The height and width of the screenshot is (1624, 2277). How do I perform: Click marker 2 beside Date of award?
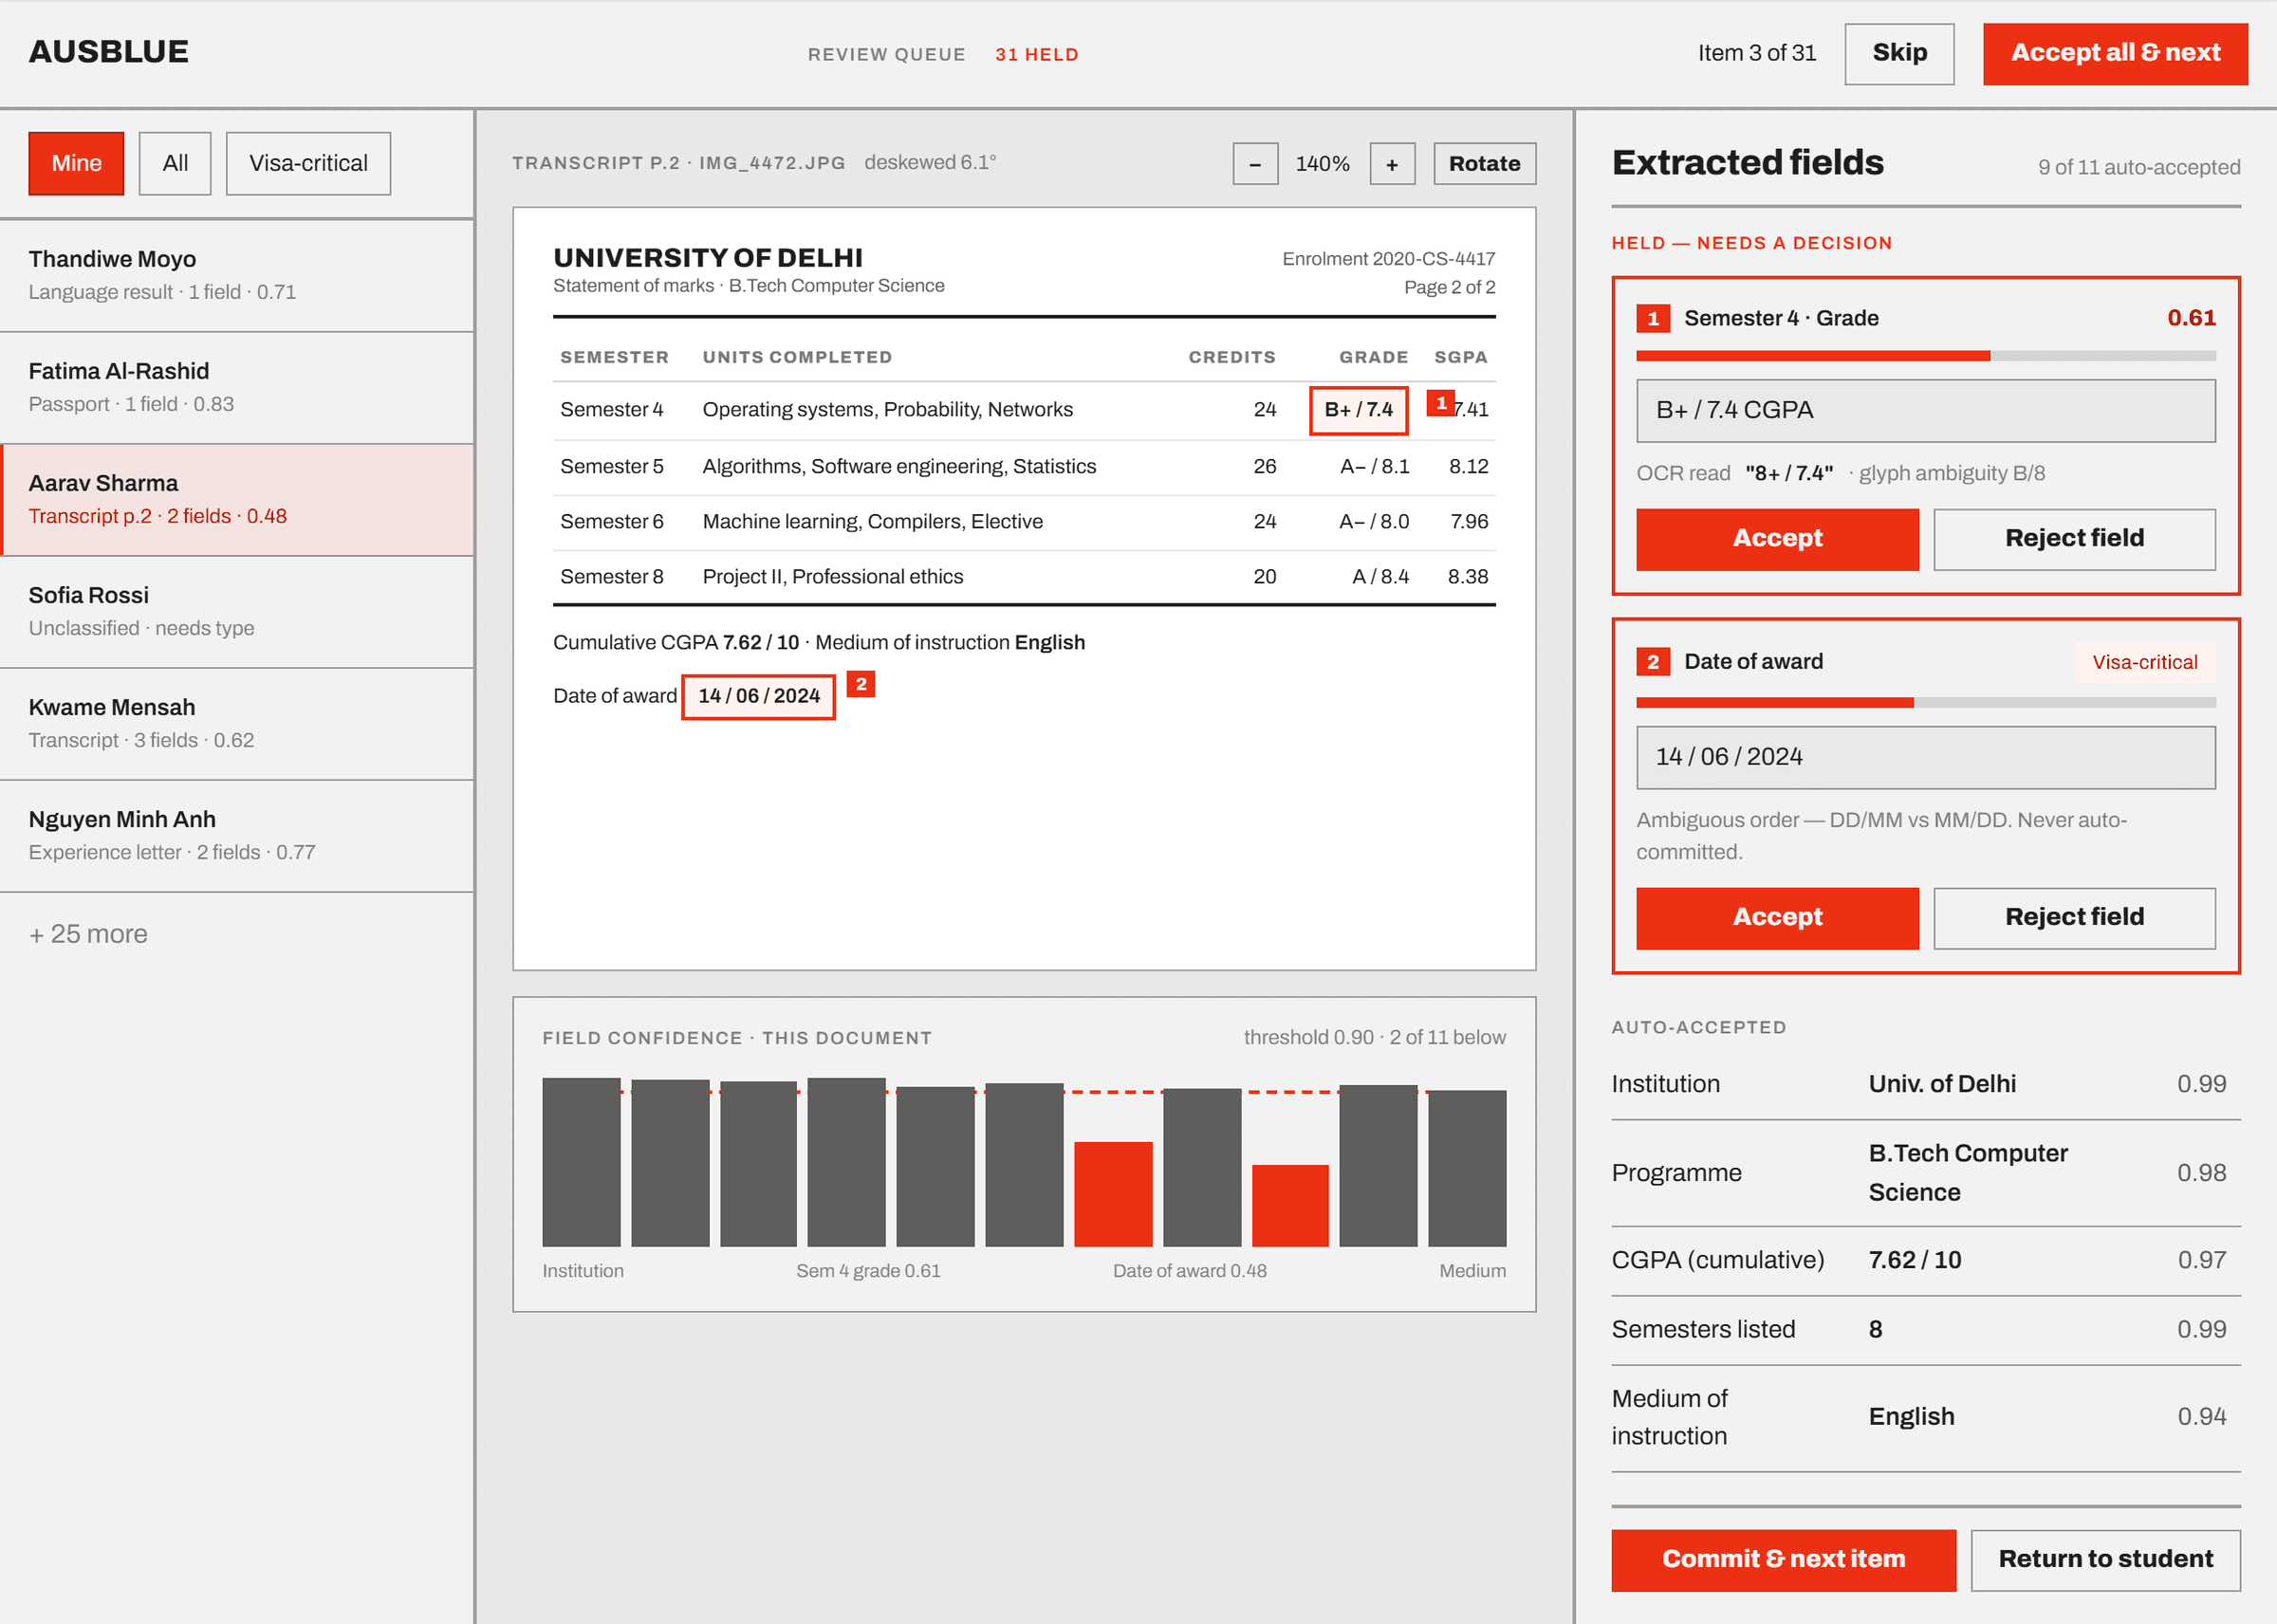(860, 684)
